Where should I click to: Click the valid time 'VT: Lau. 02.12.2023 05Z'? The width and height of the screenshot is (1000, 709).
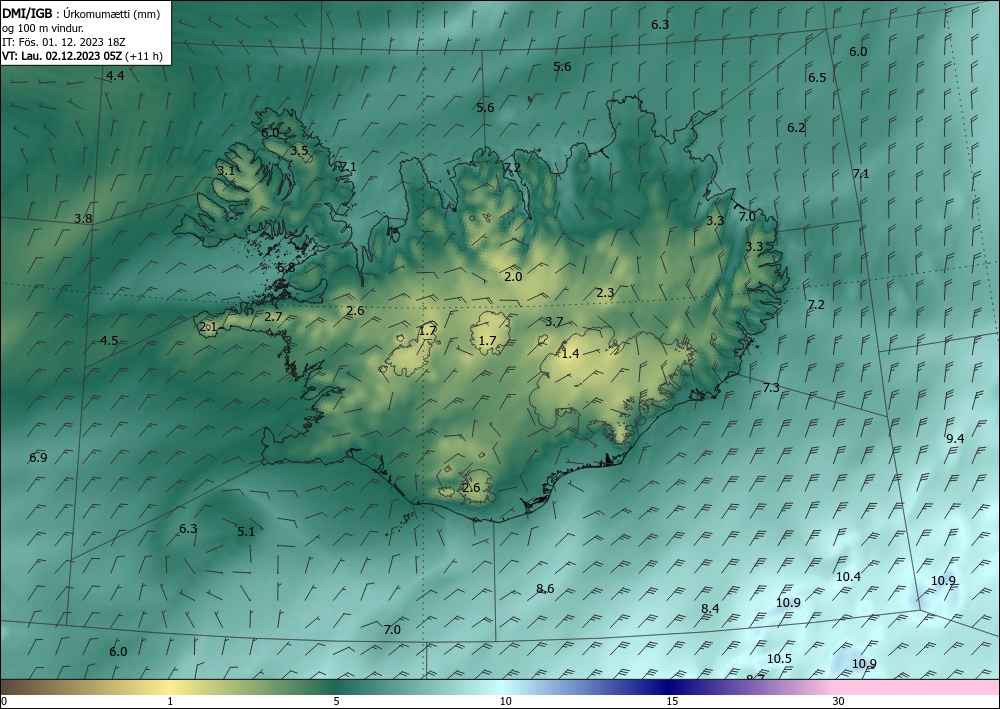[x=62, y=56]
